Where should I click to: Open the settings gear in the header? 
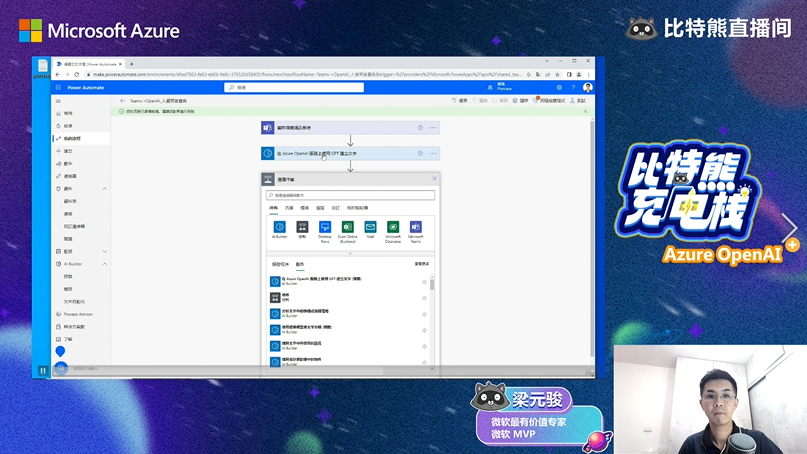coord(559,88)
